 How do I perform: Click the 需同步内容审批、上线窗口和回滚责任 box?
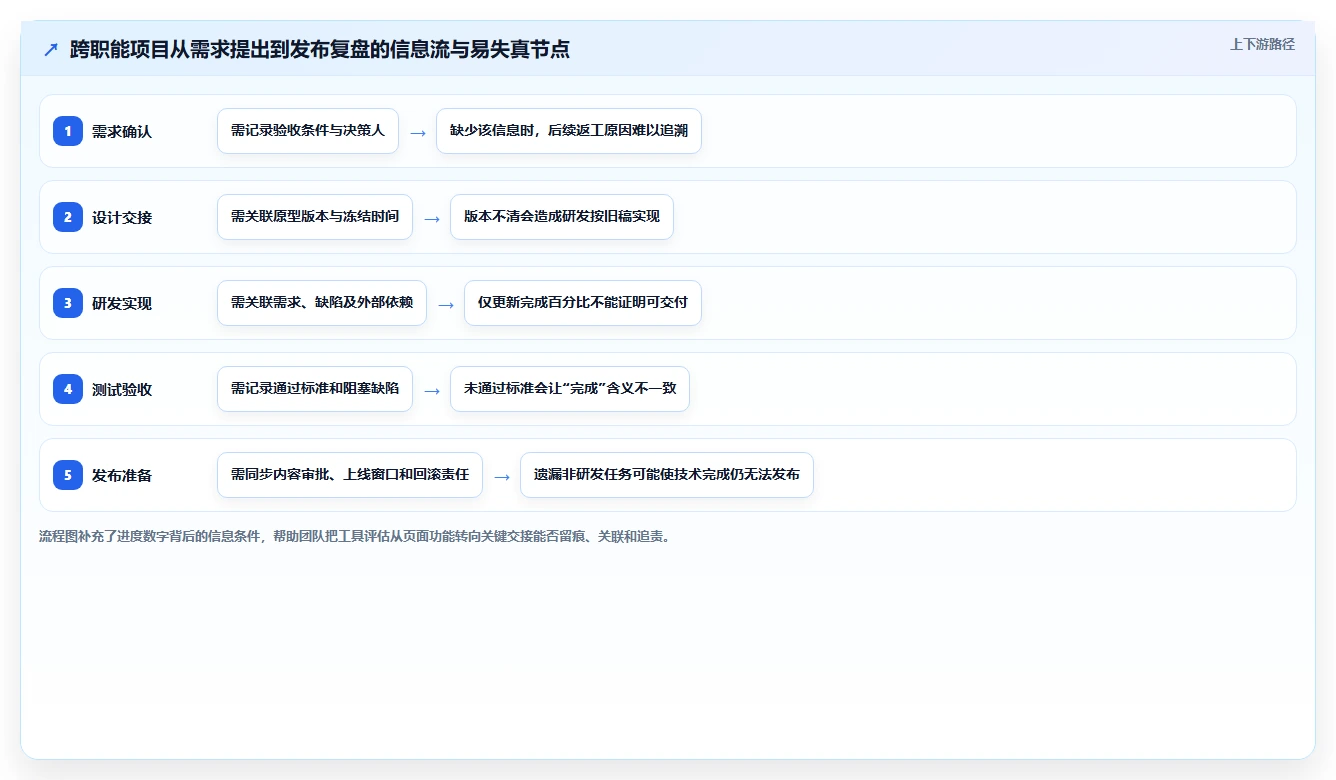click(x=350, y=475)
